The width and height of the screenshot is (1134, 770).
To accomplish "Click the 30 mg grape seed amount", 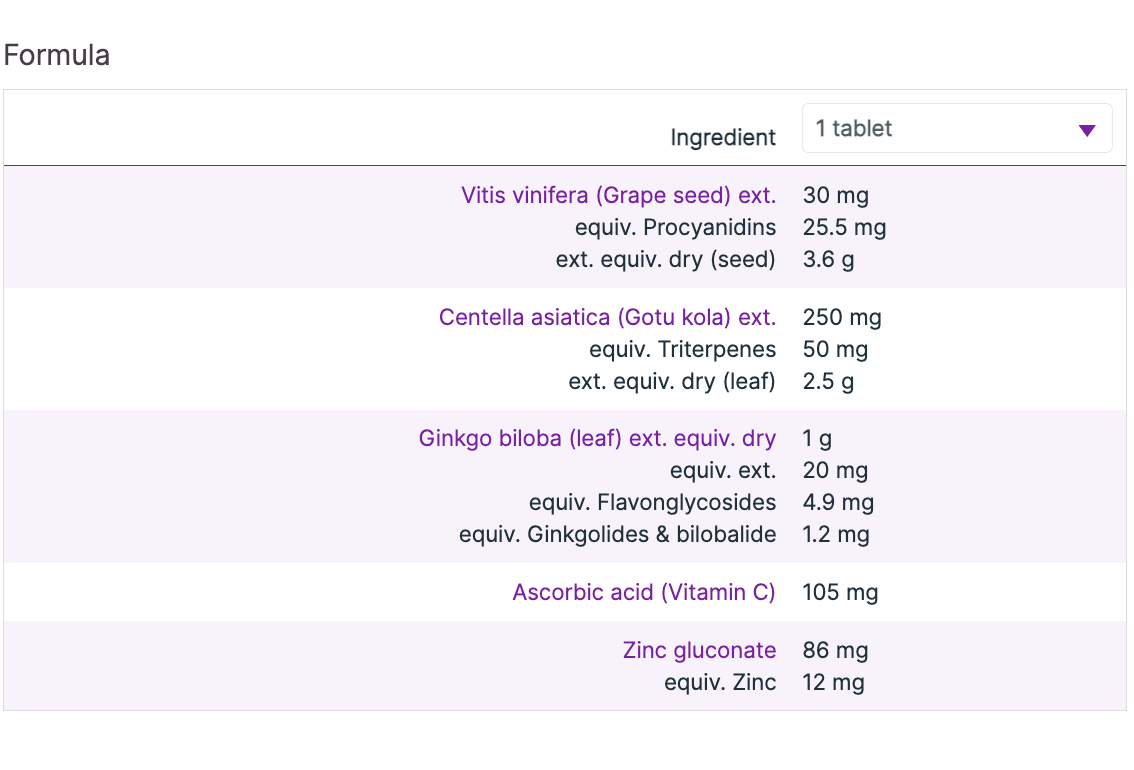I will tap(835, 195).
